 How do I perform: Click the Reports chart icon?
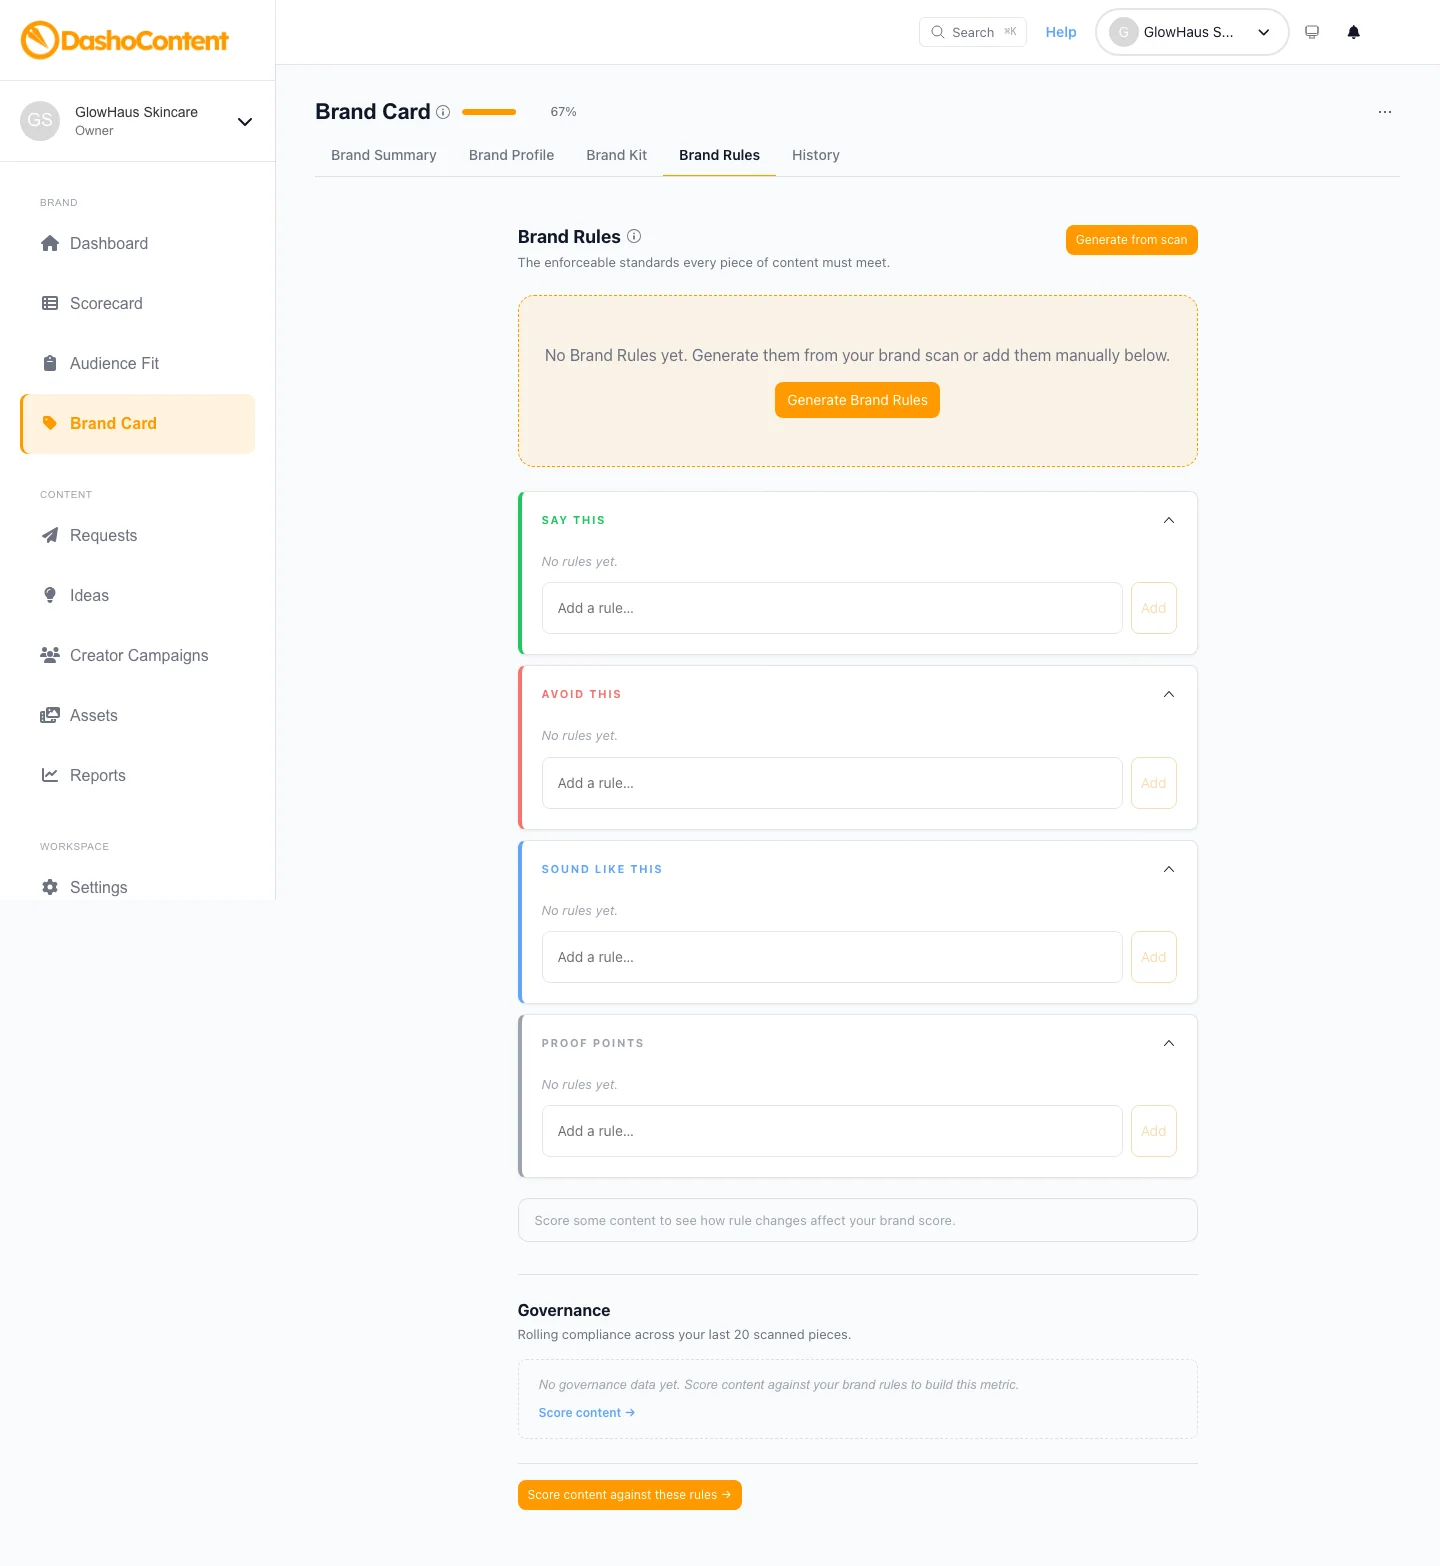[x=50, y=775]
